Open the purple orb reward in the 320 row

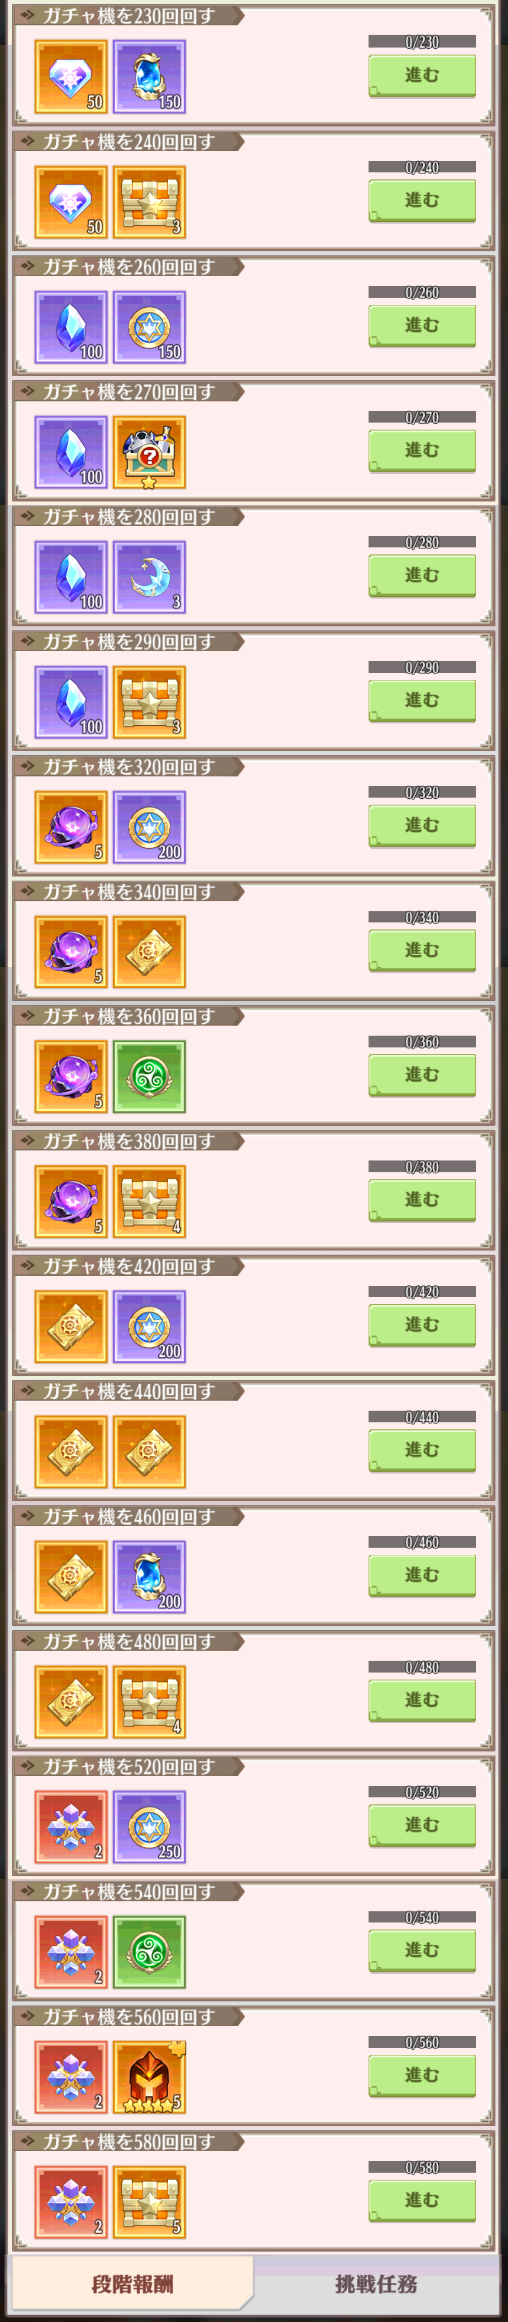pyautogui.click(x=71, y=827)
